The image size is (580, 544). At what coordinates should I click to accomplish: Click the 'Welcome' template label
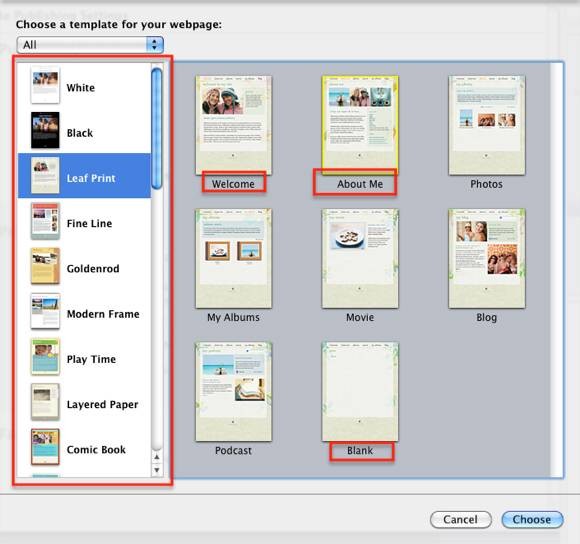click(x=233, y=184)
